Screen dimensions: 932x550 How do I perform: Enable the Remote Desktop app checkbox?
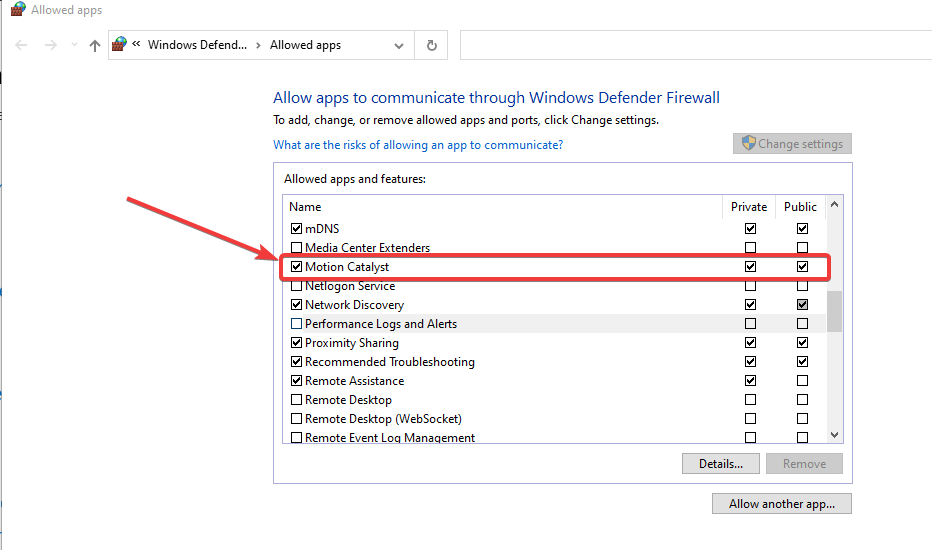tap(297, 400)
